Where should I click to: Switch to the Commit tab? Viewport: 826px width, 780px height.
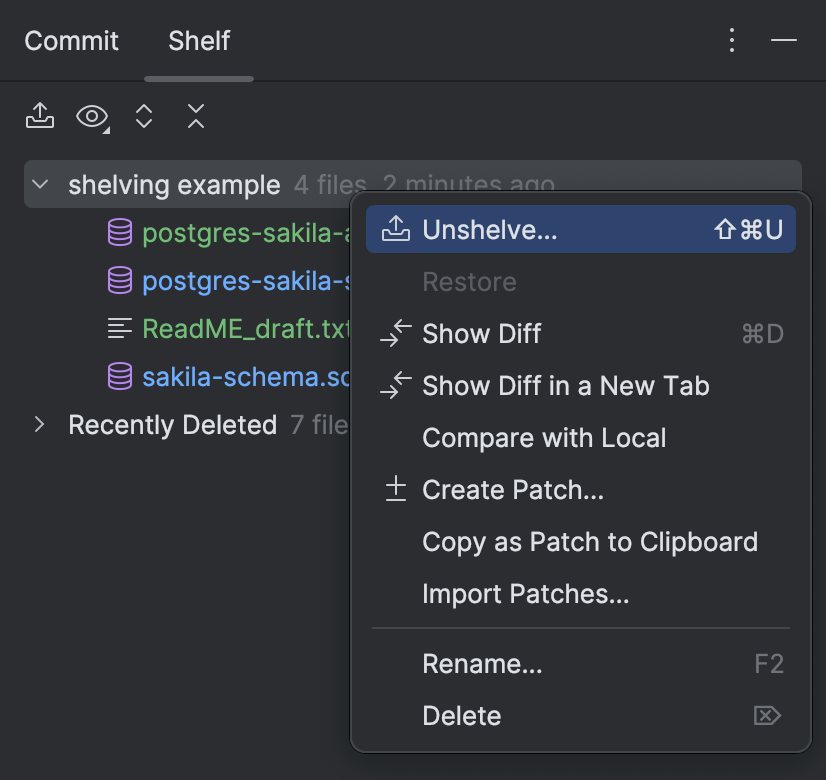click(x=71, y=41)
